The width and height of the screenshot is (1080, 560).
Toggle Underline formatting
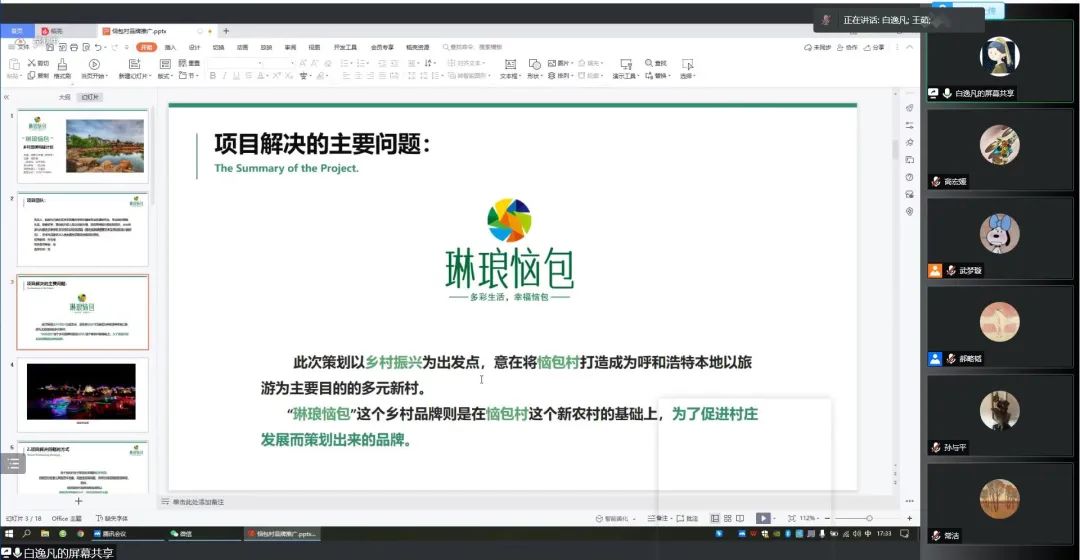(x=236, y=75)
